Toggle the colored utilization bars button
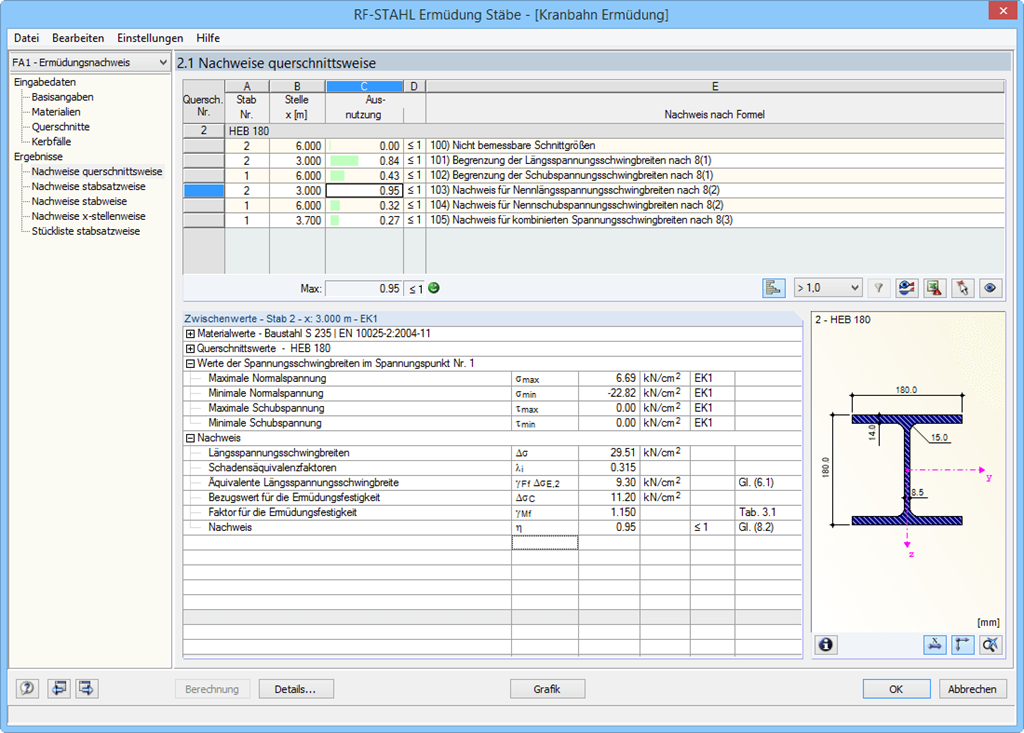This screenshot has width=1024, height=733. pyautogui.click(x=773, y=288)
